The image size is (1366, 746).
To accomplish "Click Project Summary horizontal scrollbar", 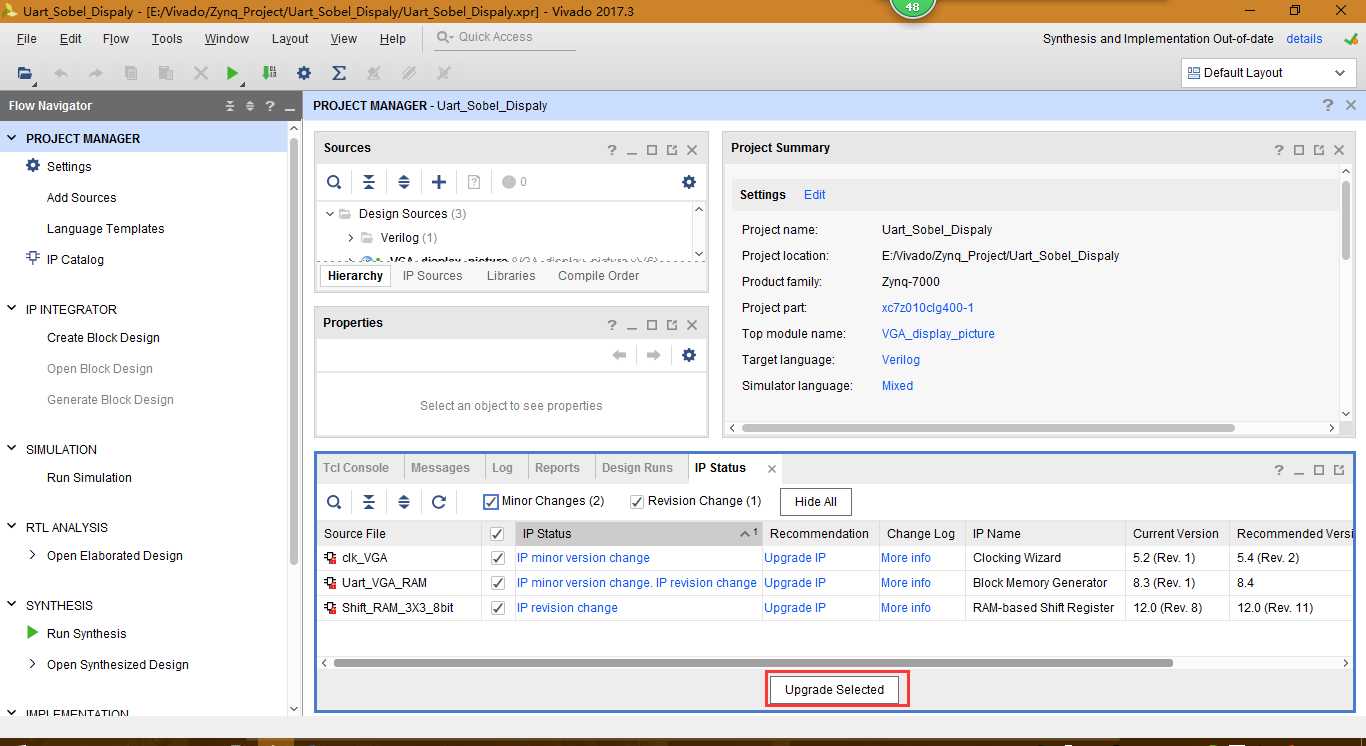I will tap(988, 428).
